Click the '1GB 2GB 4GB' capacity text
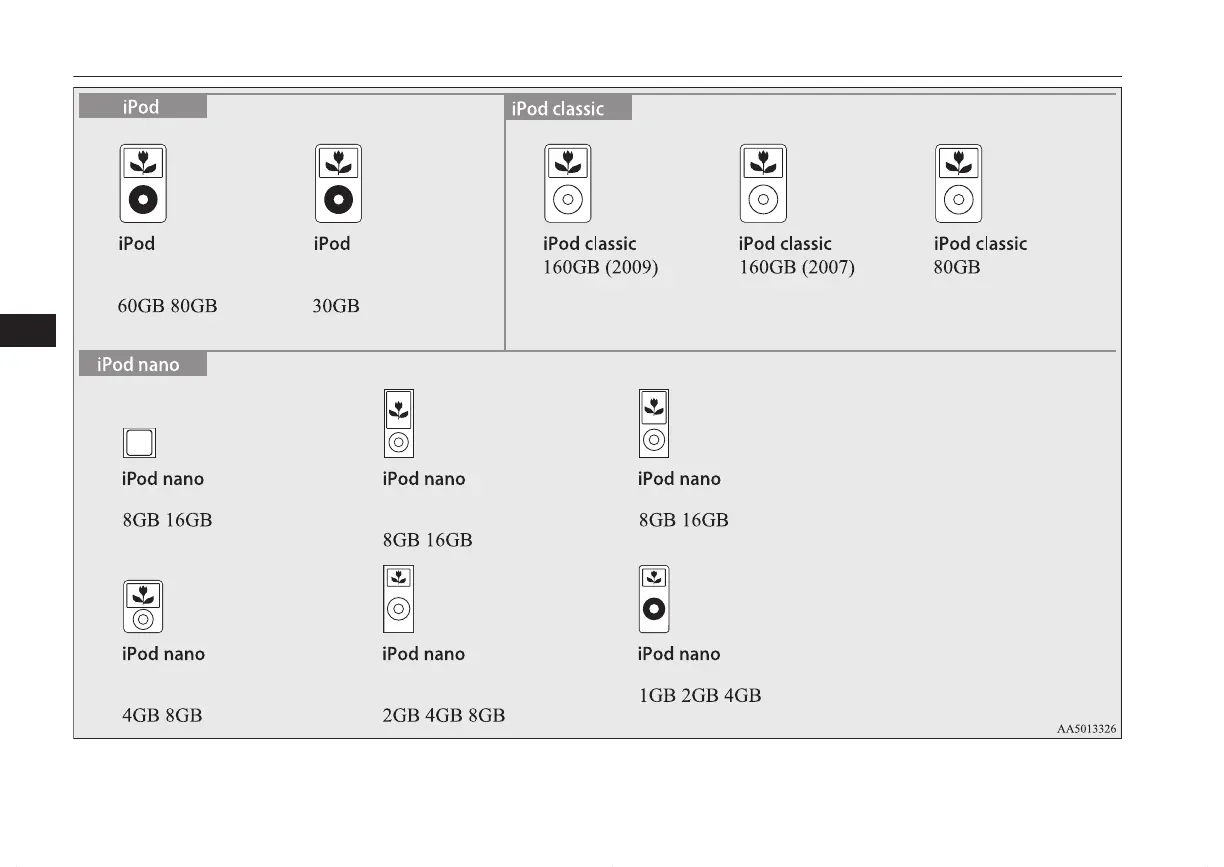 (700, 695)
